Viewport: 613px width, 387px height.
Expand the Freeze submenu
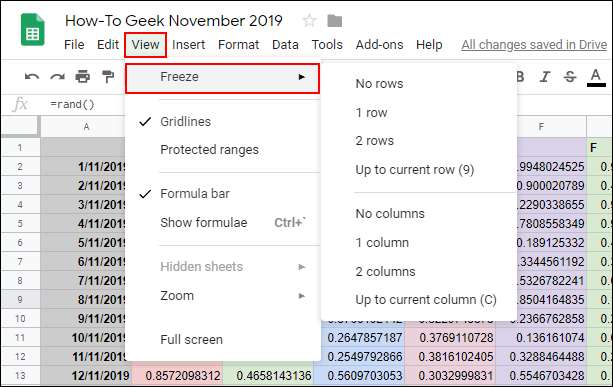(222, 78)
